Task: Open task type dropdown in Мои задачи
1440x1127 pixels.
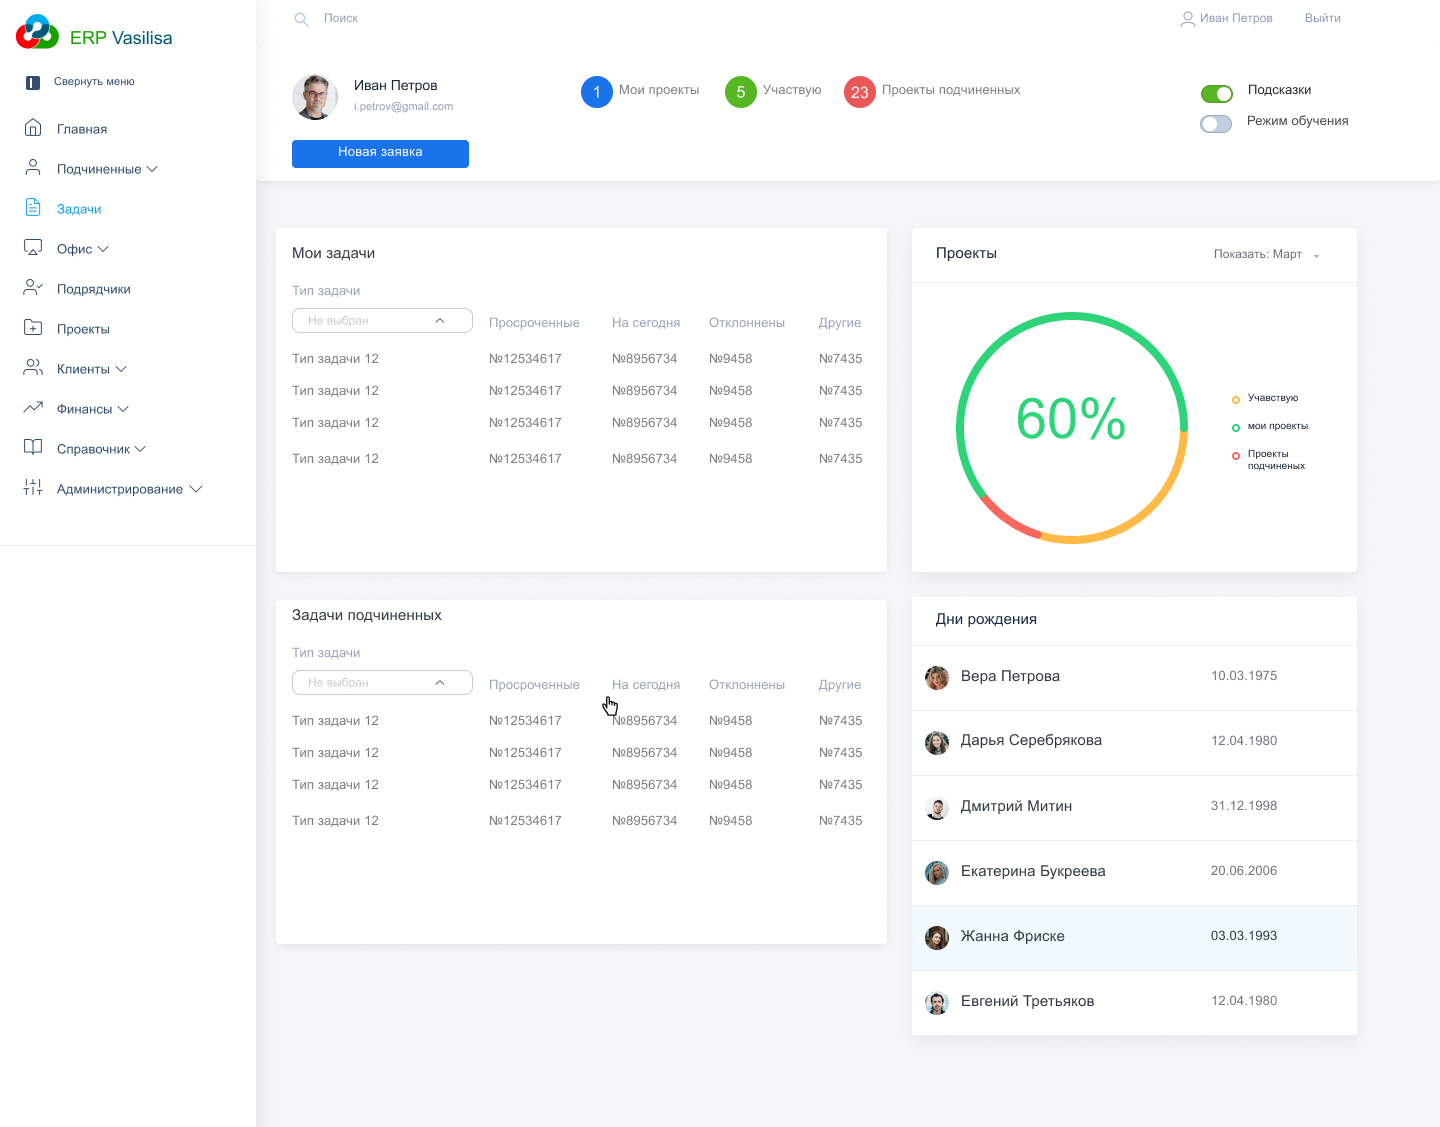Action: [x=382, y=321]
